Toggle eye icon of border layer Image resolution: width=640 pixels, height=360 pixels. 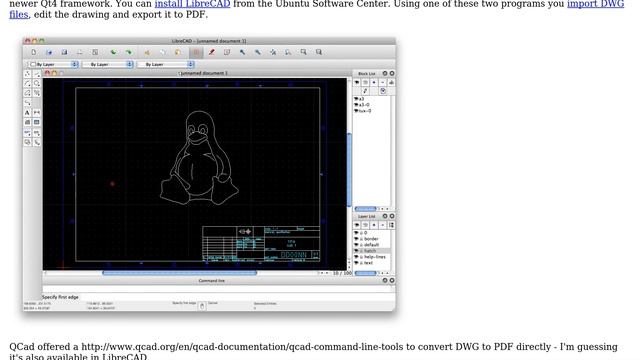(x=356, y=239)
